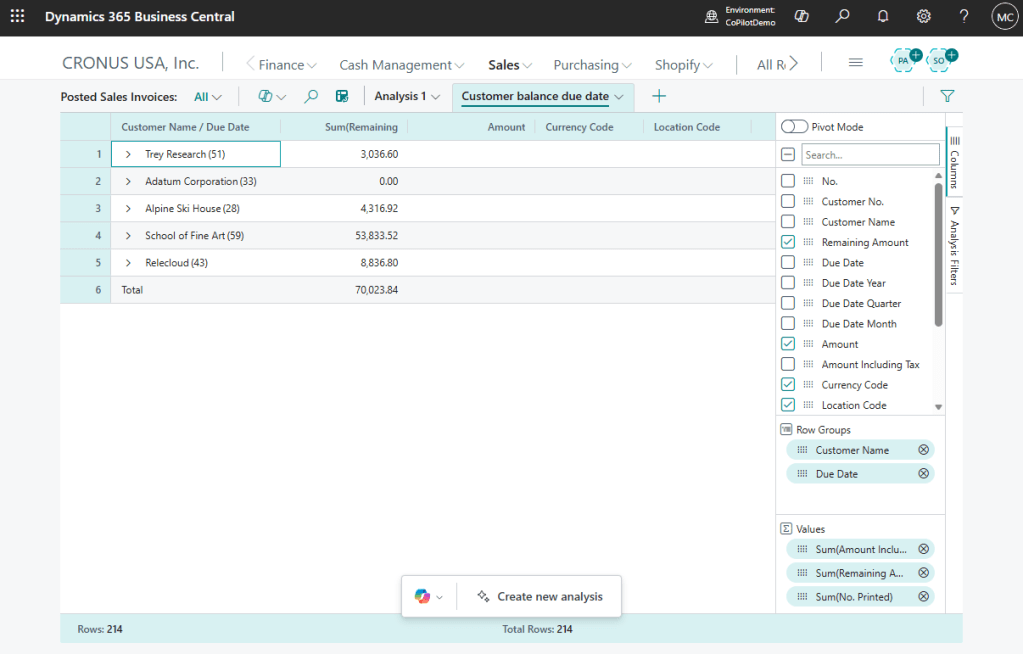
Task: Add a new analysis tab with plus icon
Action: coord(659,96)
